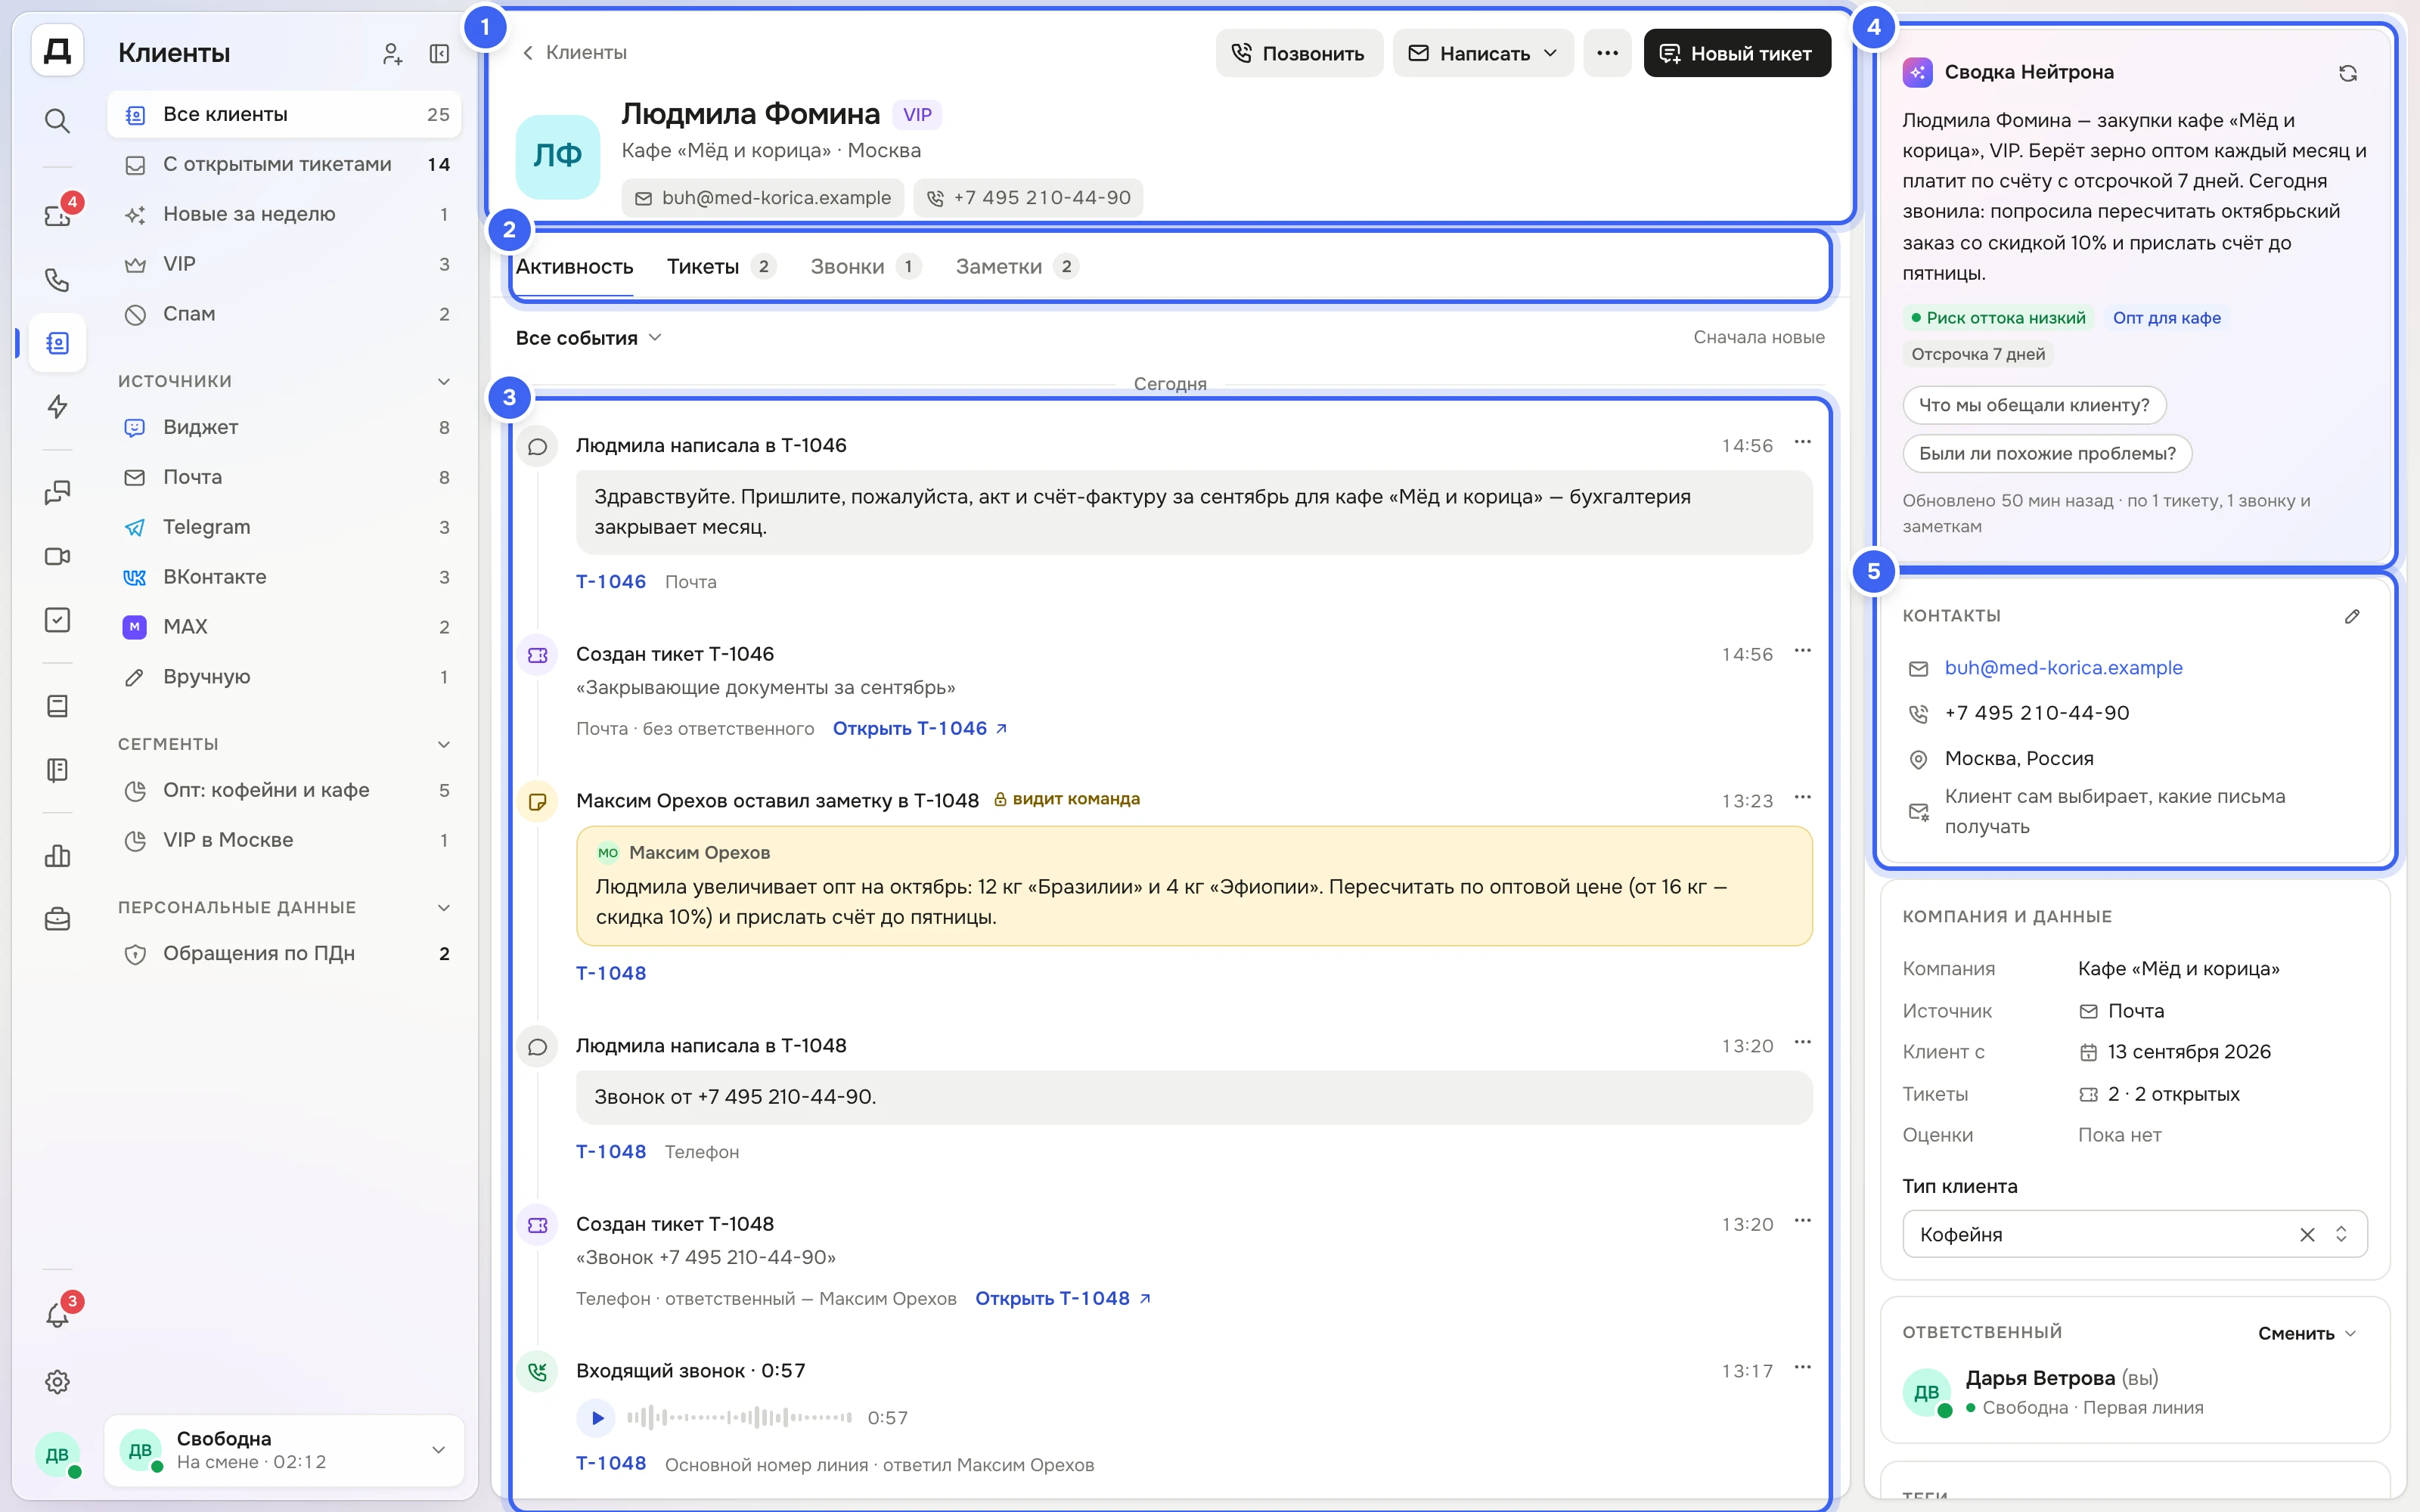Open the chats icon in left rail
Screen dimensions: 2420x1512
tap(57, 492)
